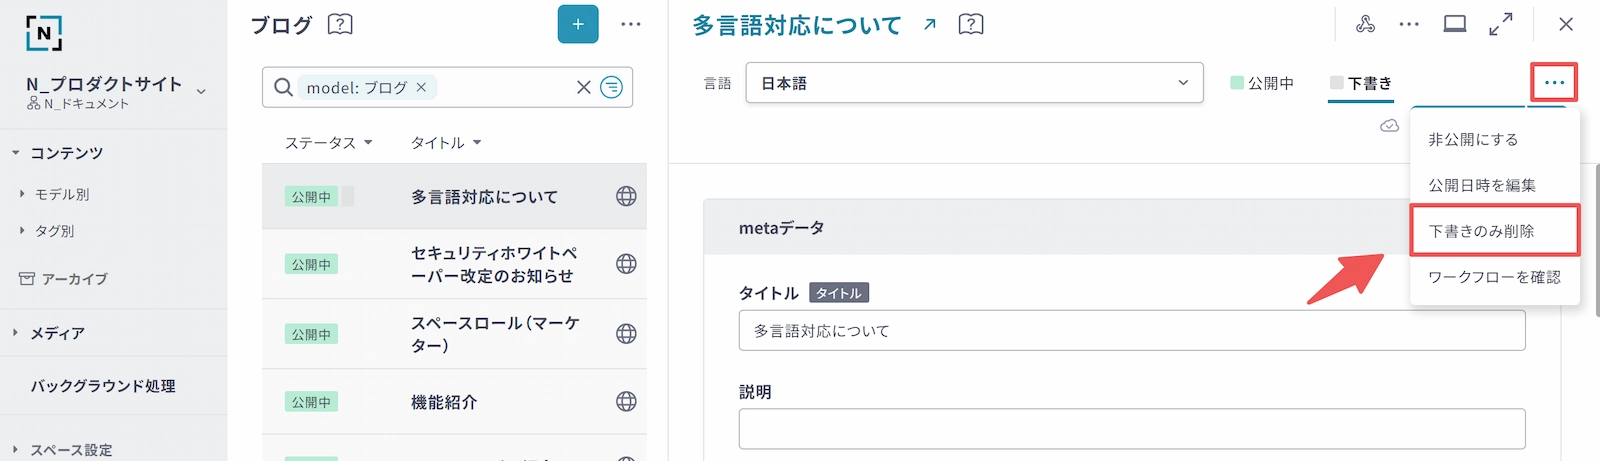
Task: Click the cloud save status icon
Action: 1389,126
